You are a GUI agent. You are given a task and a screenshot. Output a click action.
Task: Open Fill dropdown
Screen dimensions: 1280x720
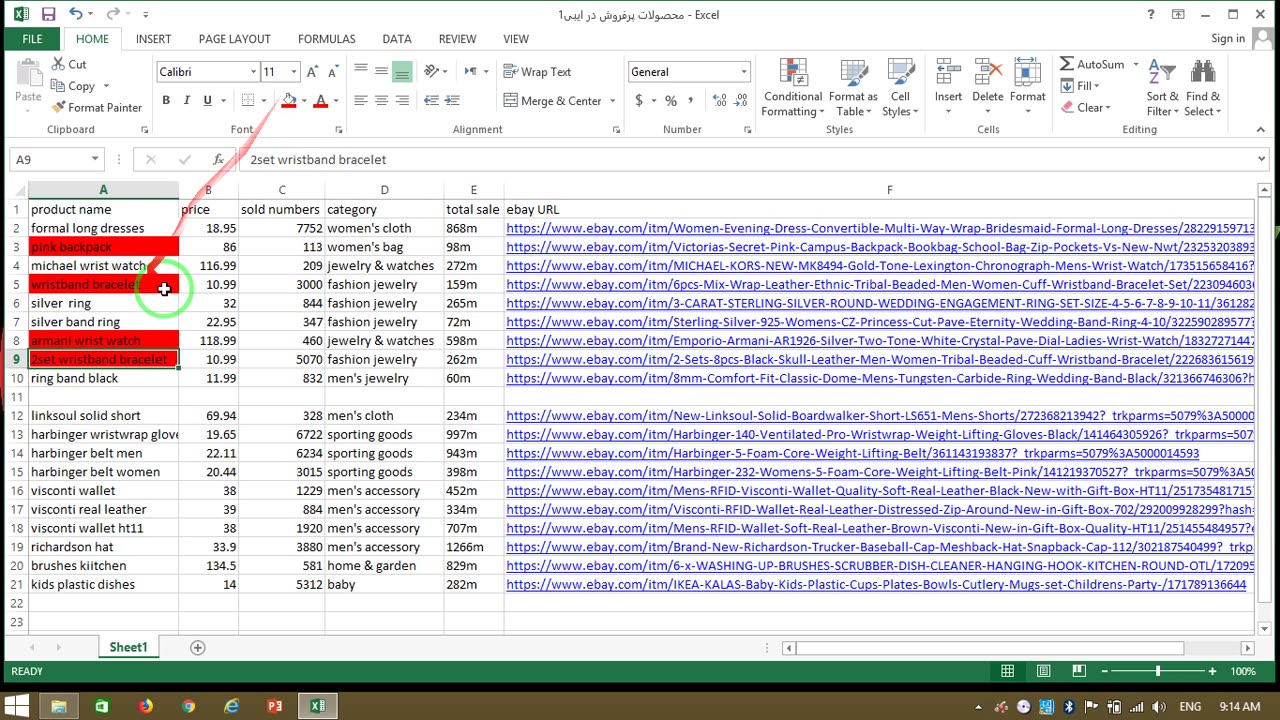click(x=1080, y=86)
